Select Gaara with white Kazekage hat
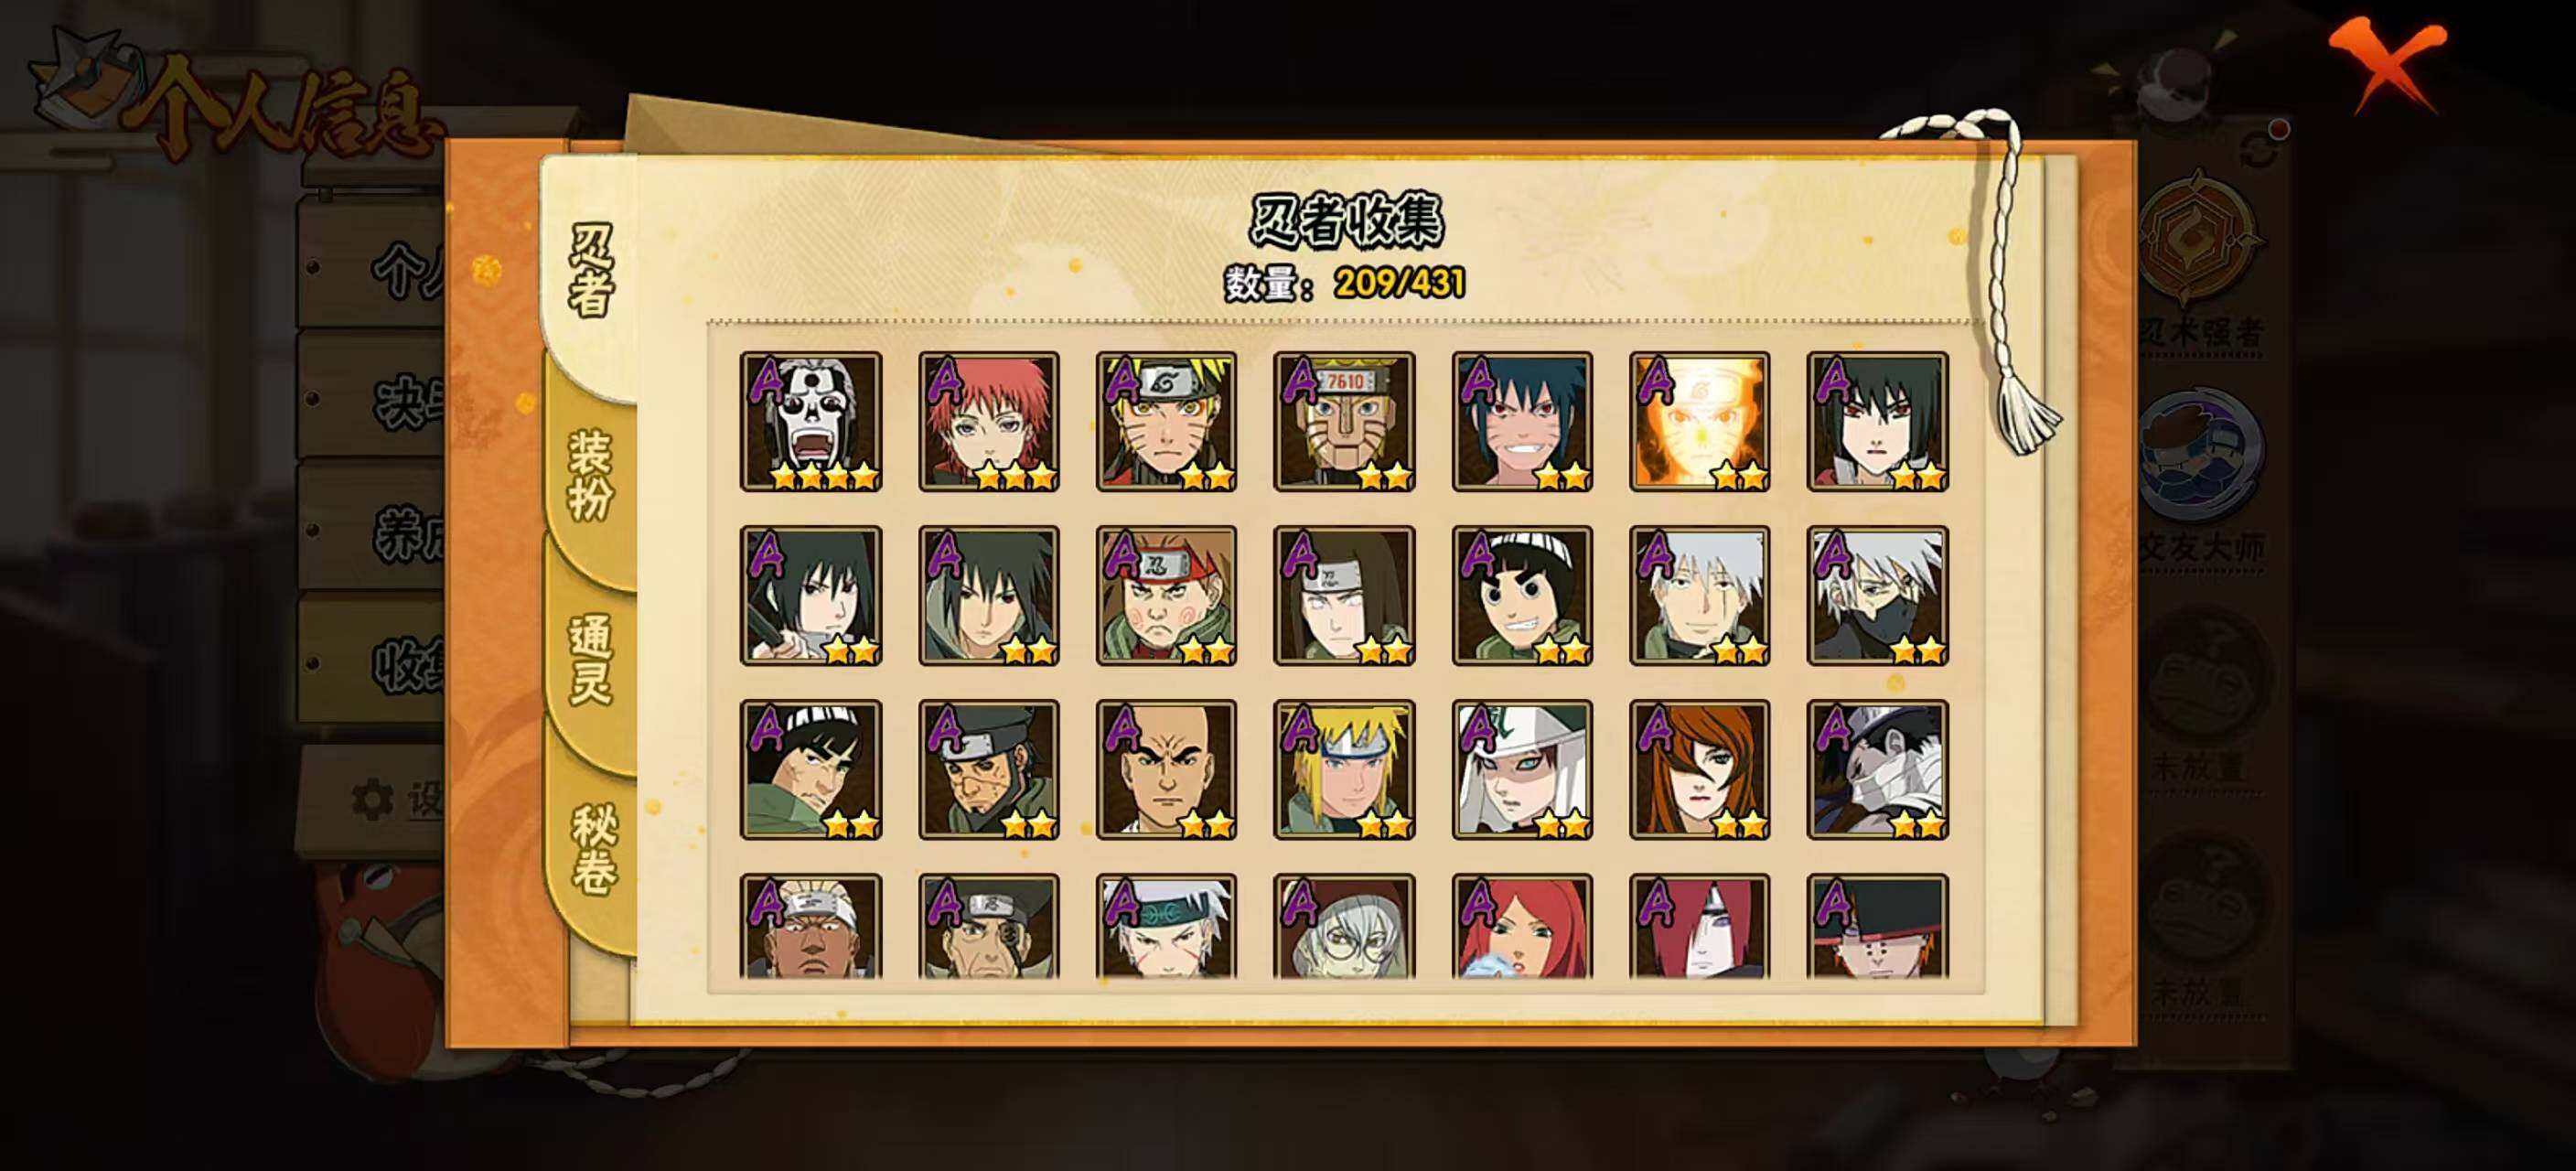This screenshot has height=1171, width=2576. 1522,769
